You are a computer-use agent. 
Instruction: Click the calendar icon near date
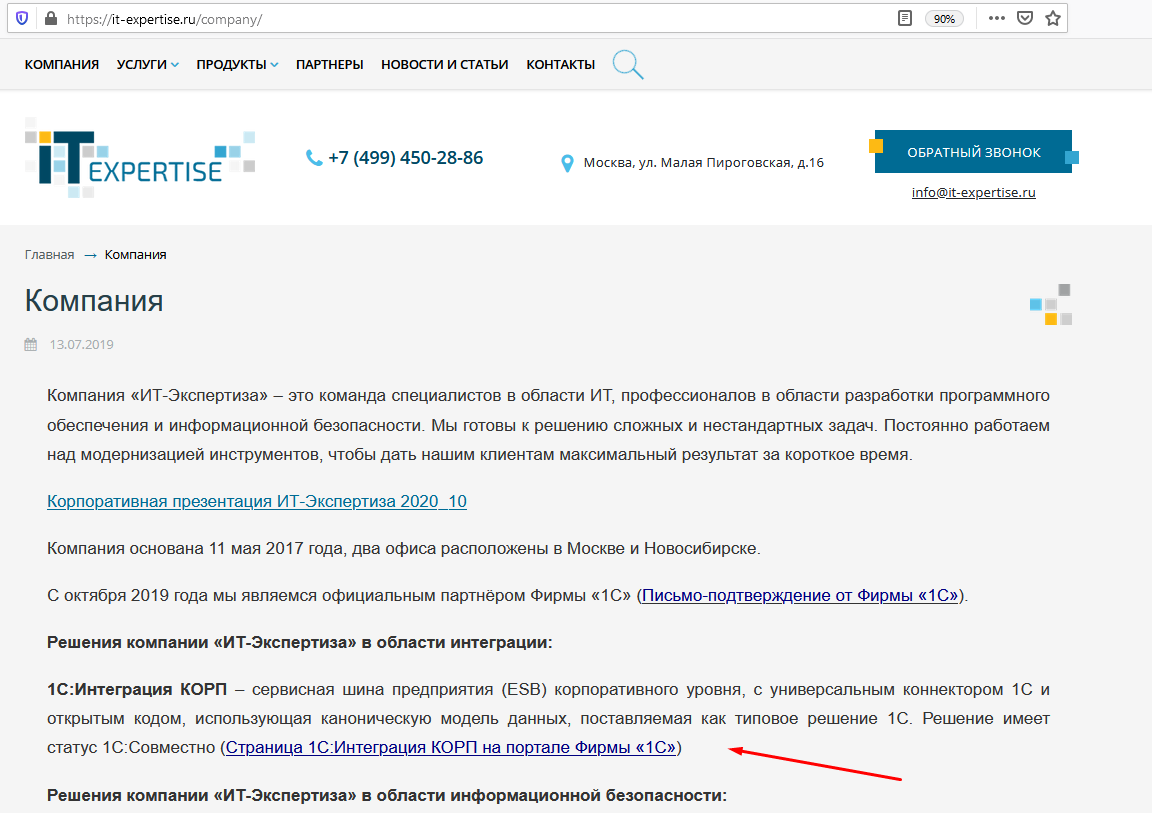31,344
